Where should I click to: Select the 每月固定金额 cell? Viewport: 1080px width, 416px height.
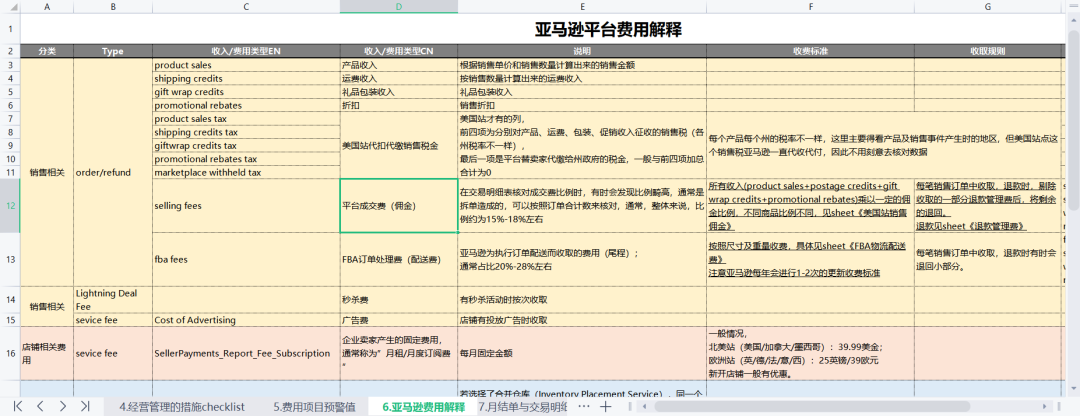tap(582, 353)
